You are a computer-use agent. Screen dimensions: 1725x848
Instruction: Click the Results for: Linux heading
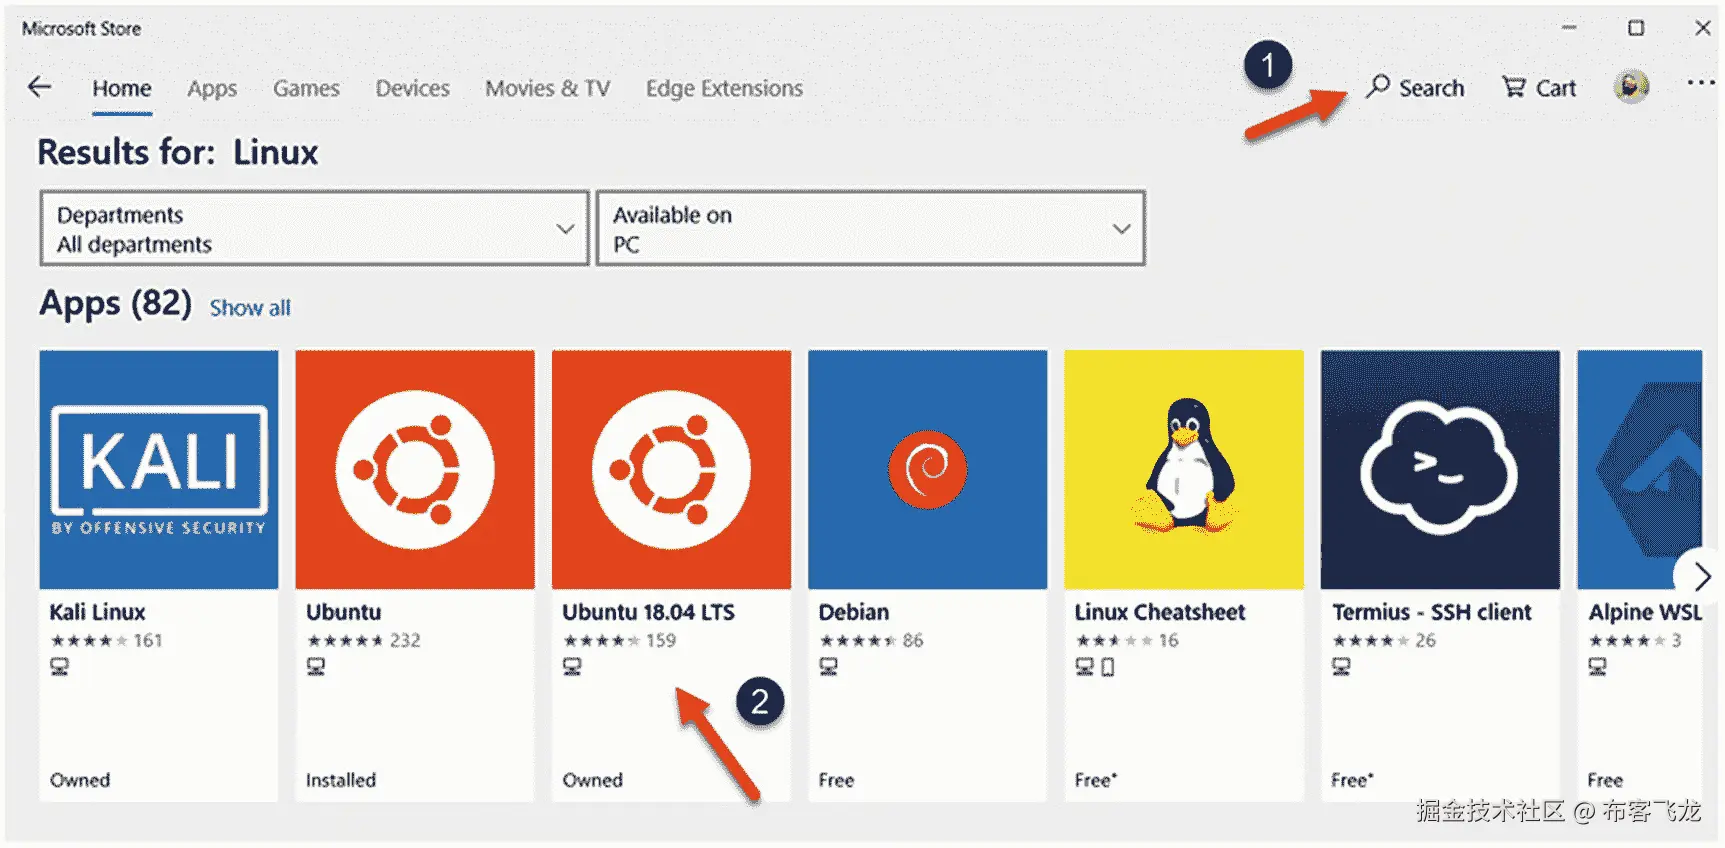coord(178,152)
